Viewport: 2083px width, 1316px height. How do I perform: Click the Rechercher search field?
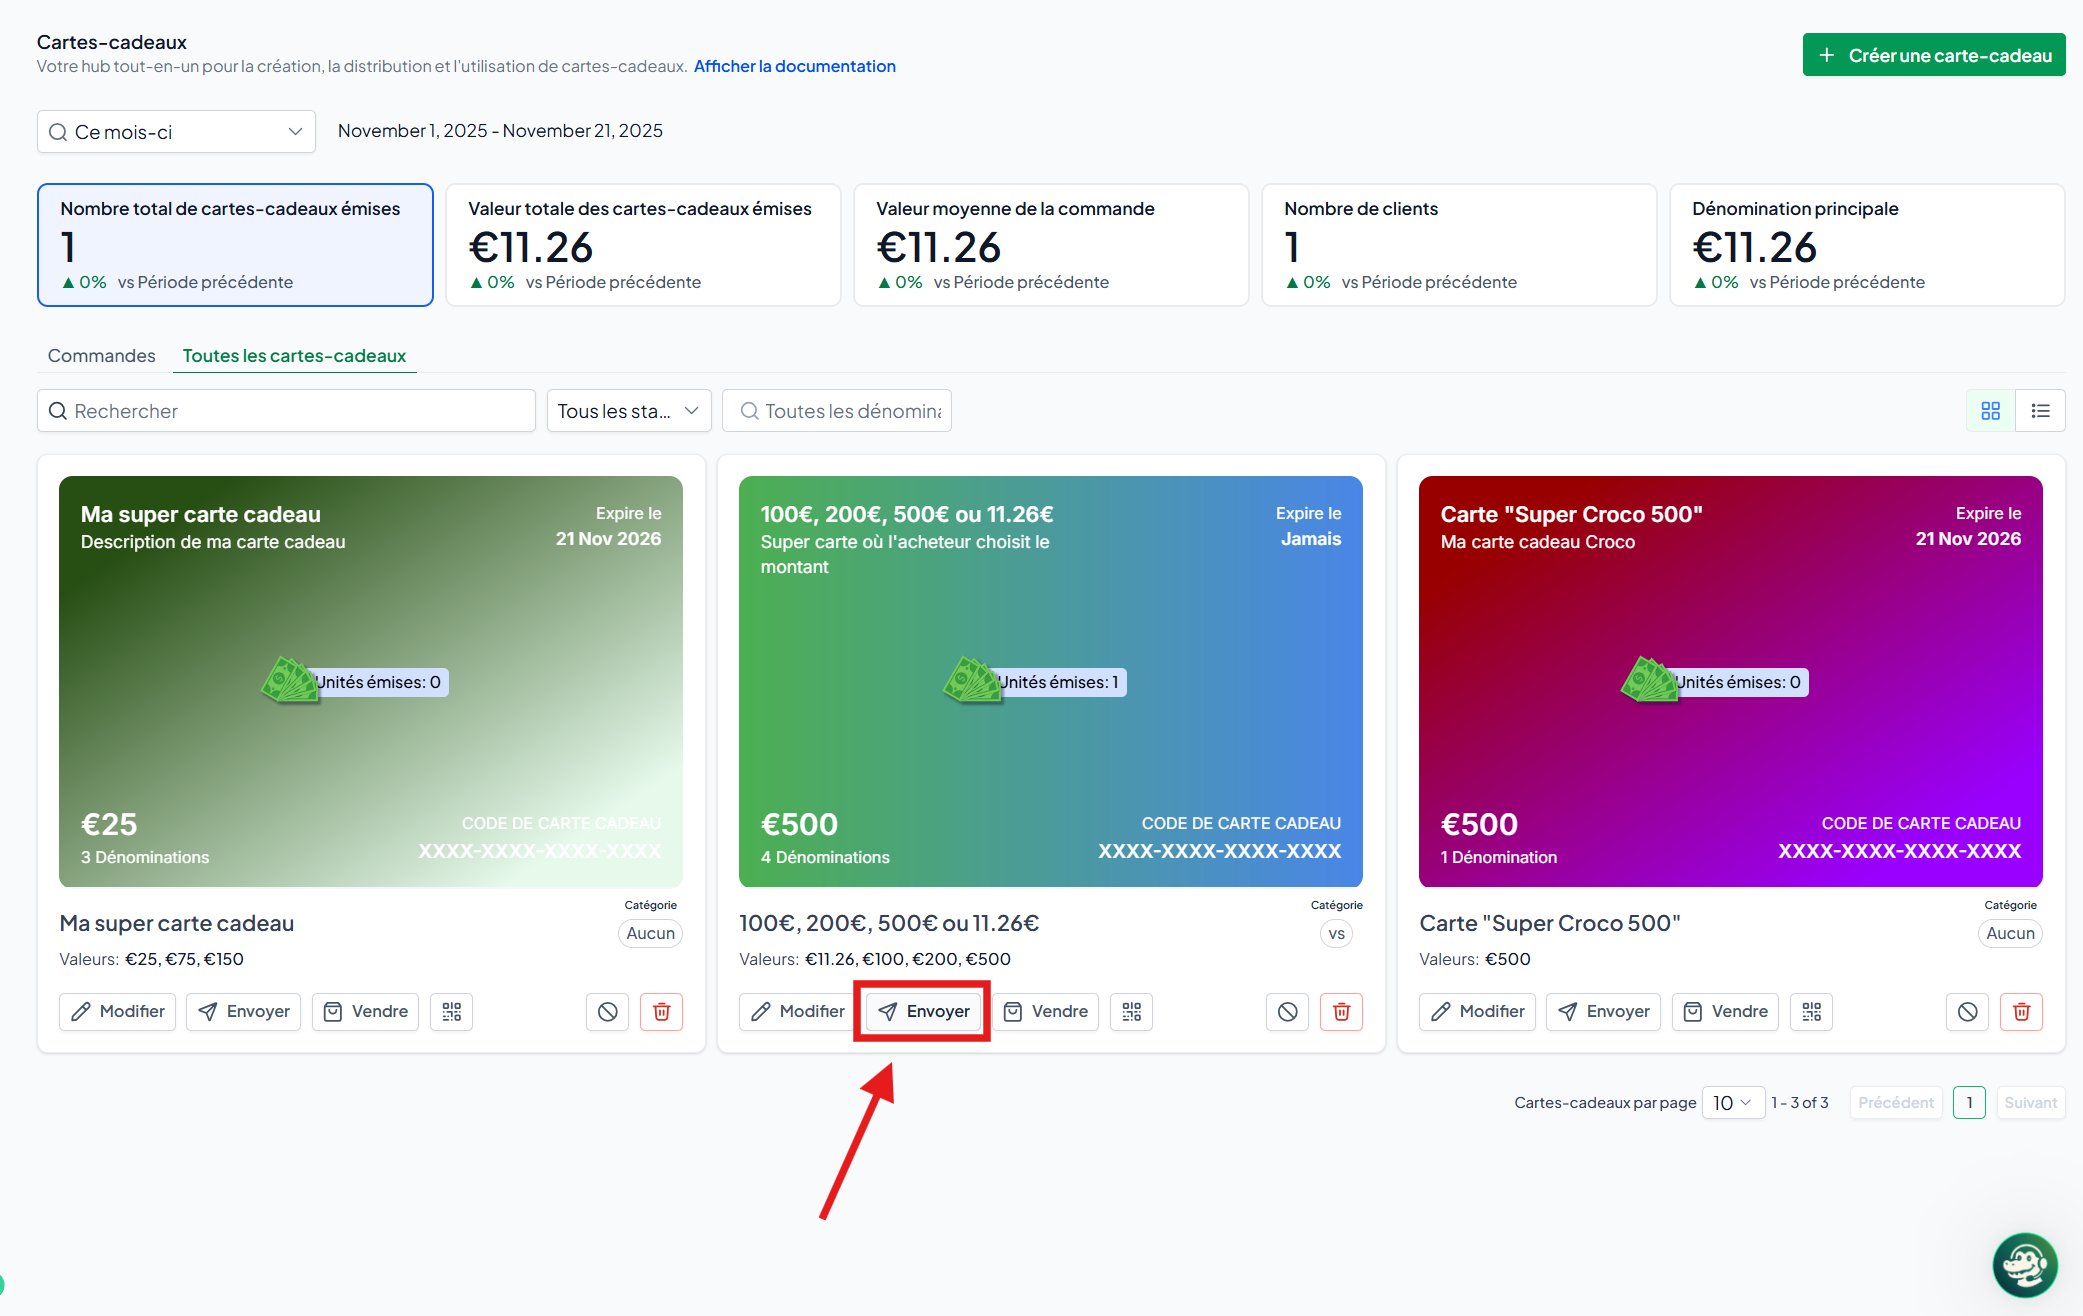286,411
